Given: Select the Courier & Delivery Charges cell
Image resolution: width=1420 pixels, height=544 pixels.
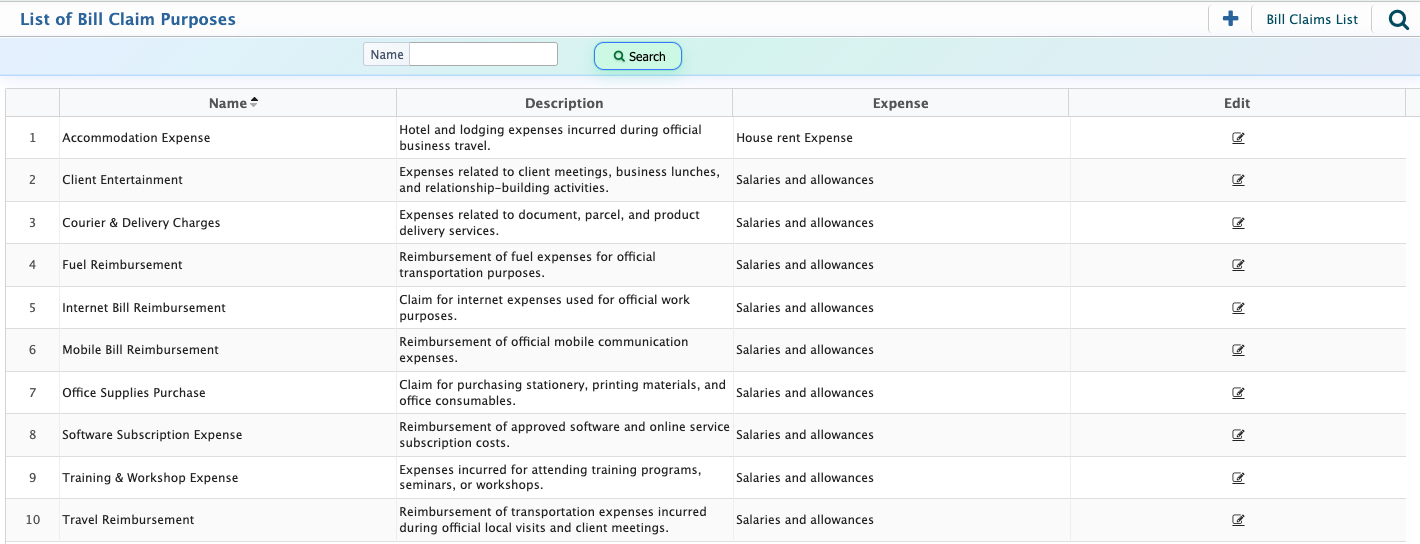Looking at the screenshot, I should (228, 223).
